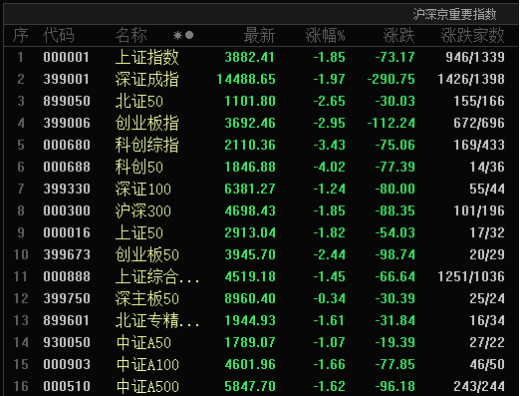This screenshot has width=520, height=396.
Task: Click code 399673
Action: (x=67, y=255)
